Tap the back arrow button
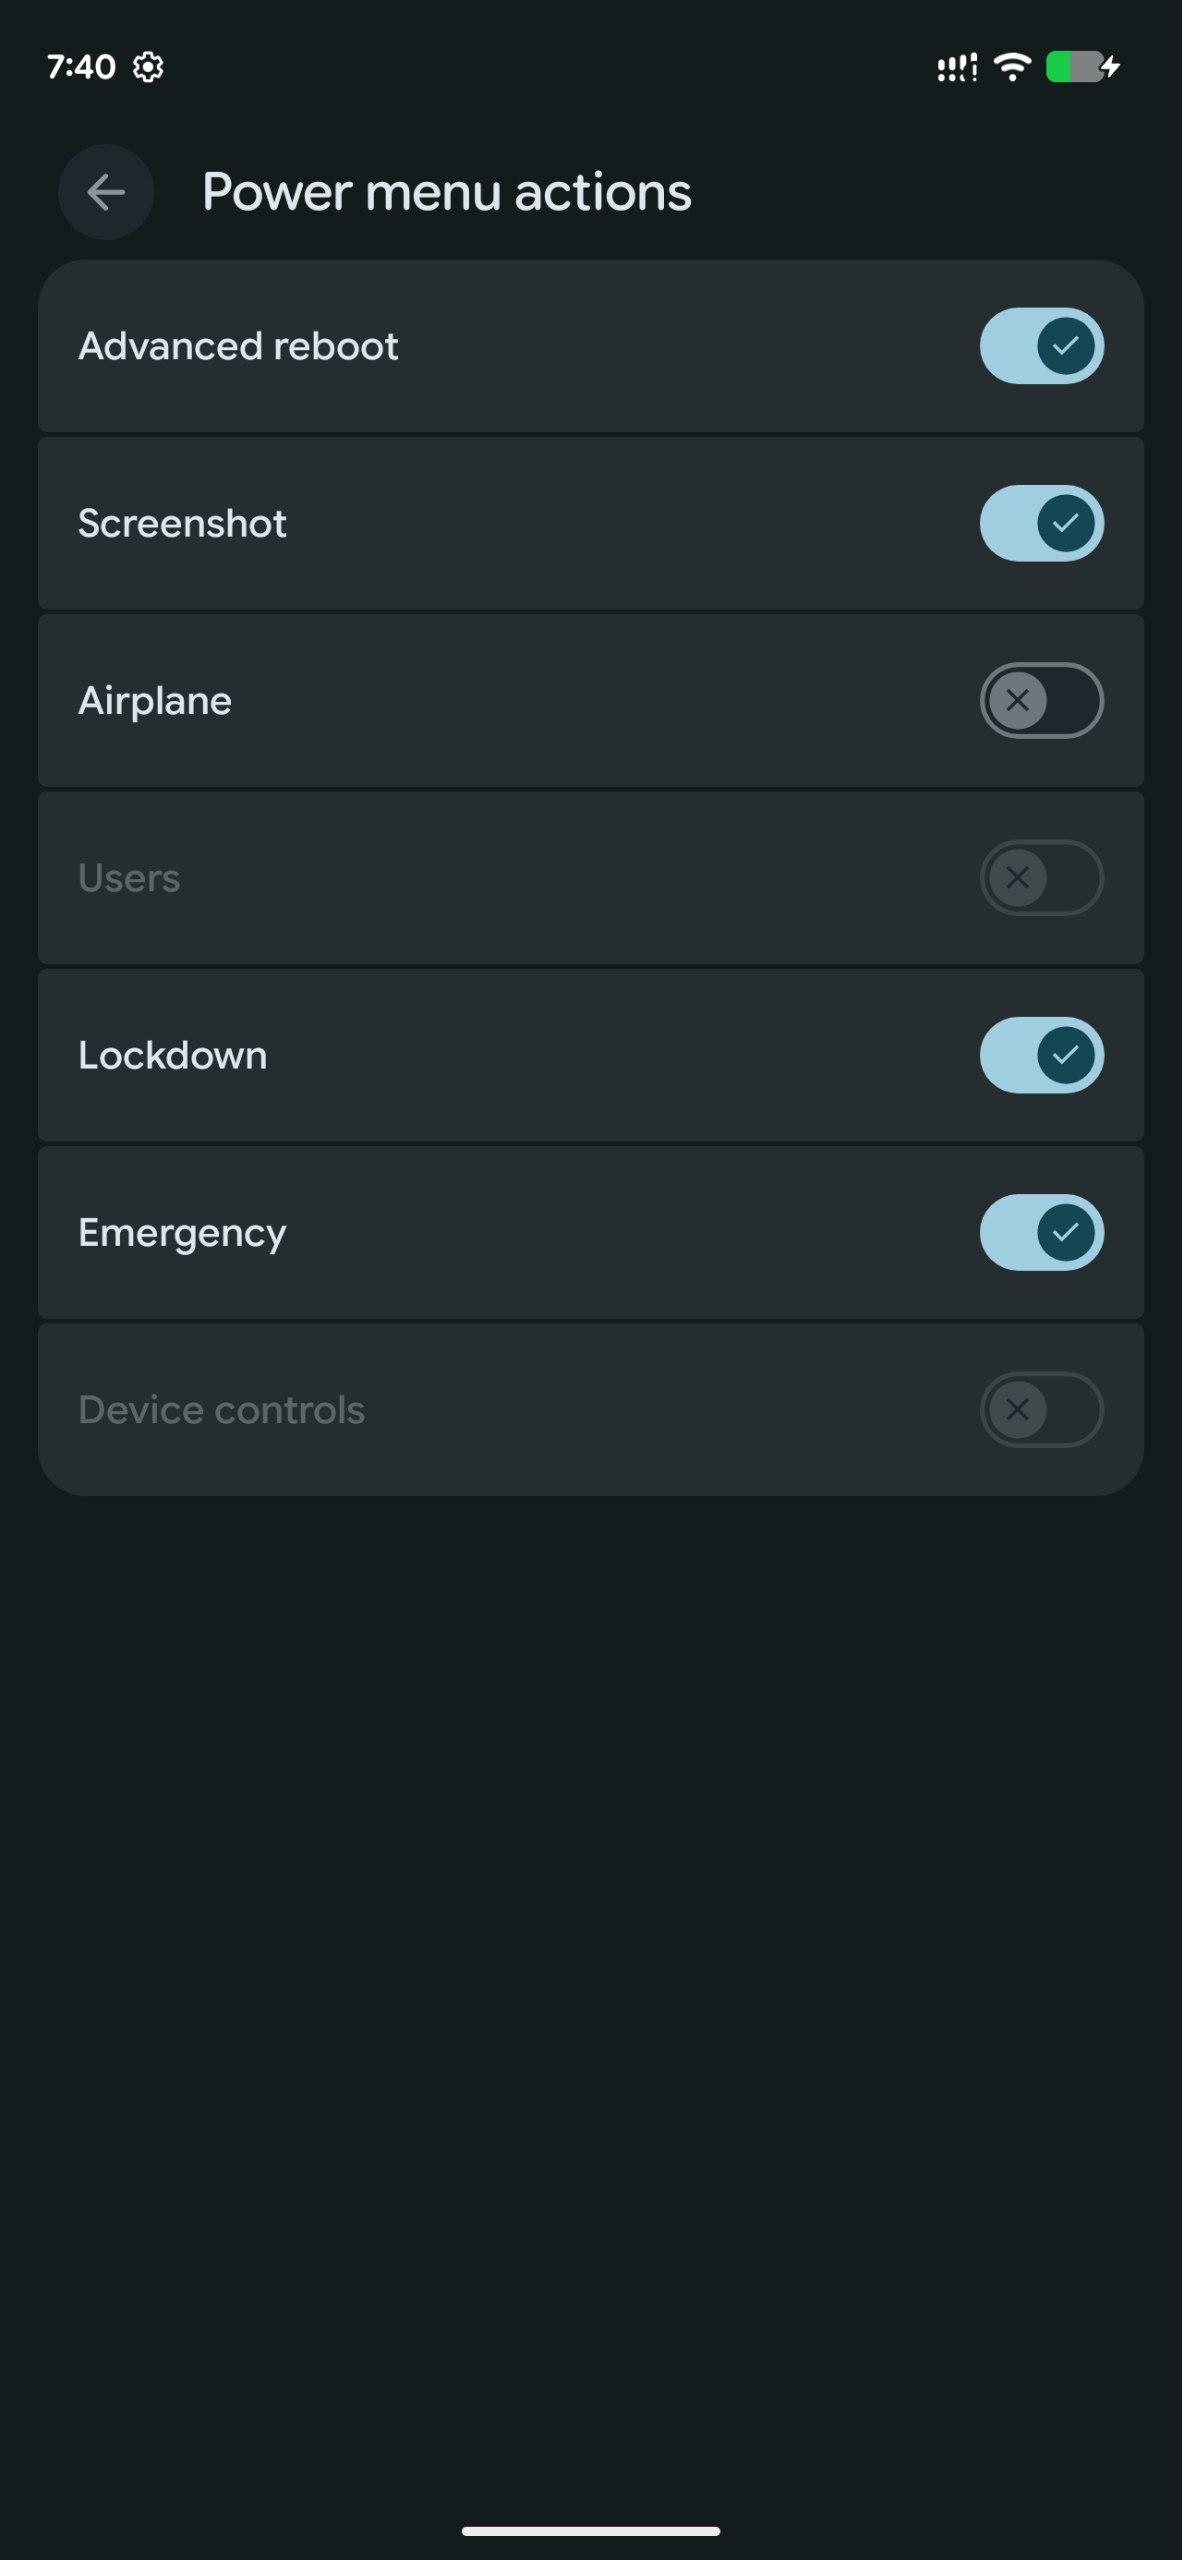The height and width of the screenshot is (2560, 1182). click(x=106, y=192)
